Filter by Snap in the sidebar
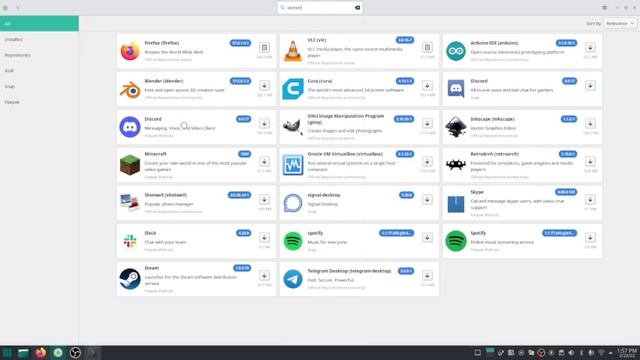This screenshot has width=640, height=360. click(39, 87)
